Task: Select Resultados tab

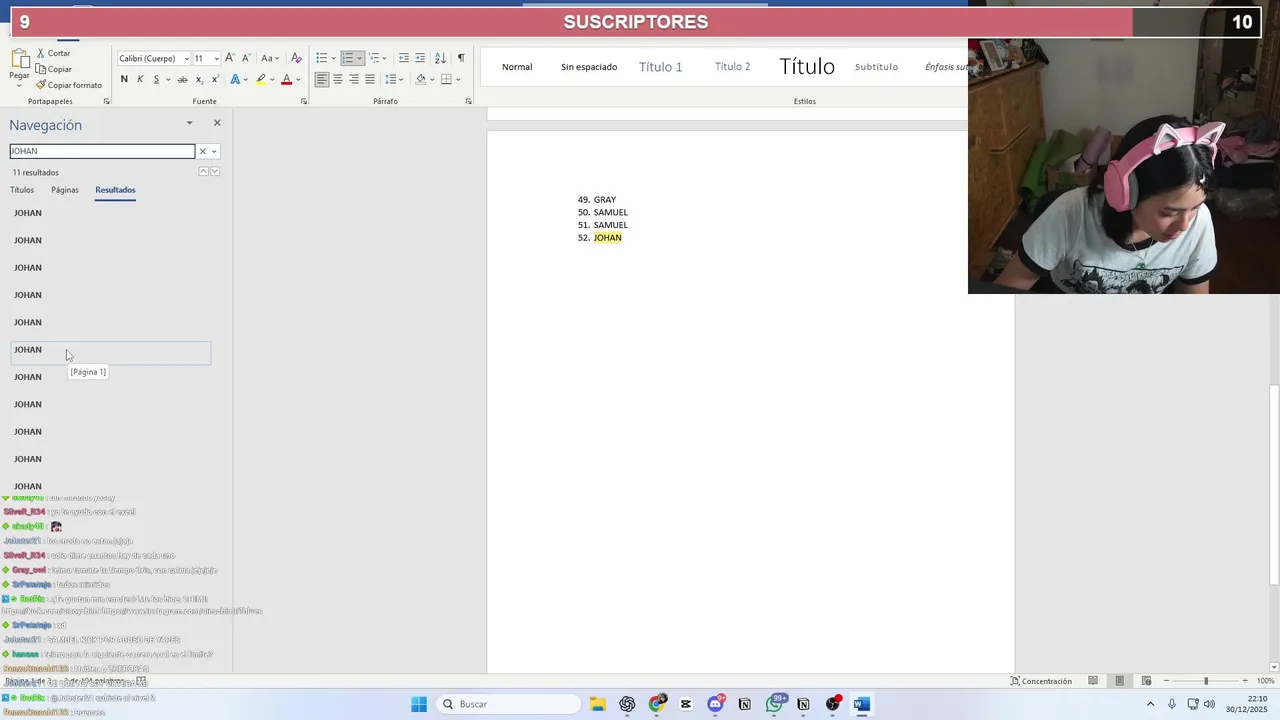Action: click(x=115, y=190)
